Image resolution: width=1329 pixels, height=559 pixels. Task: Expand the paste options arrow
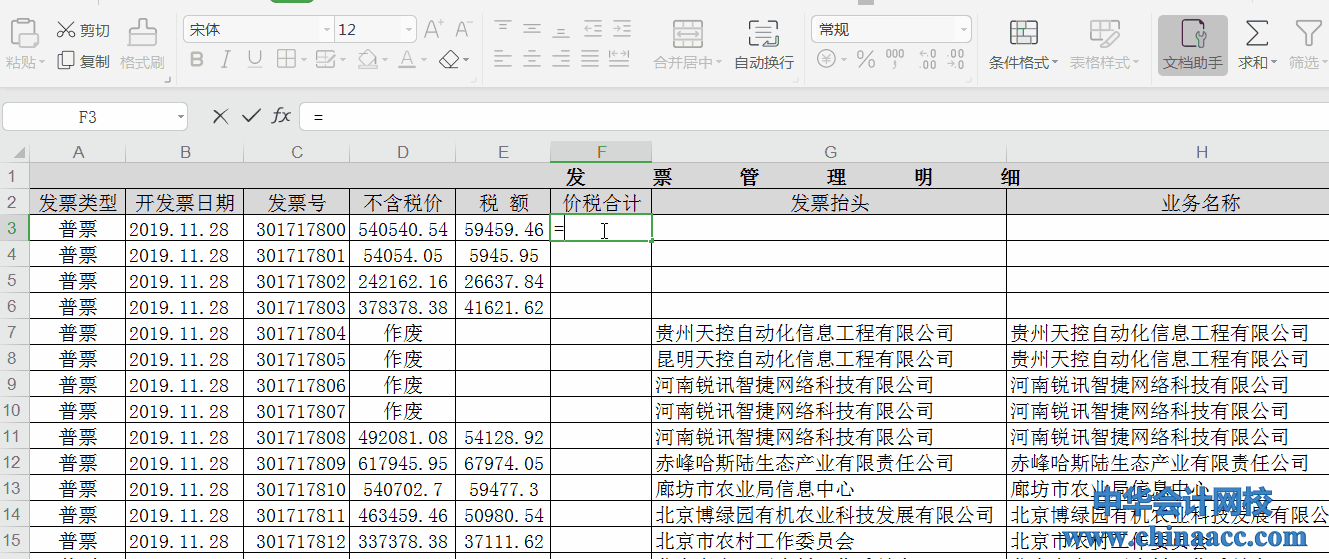pos(41,62)
